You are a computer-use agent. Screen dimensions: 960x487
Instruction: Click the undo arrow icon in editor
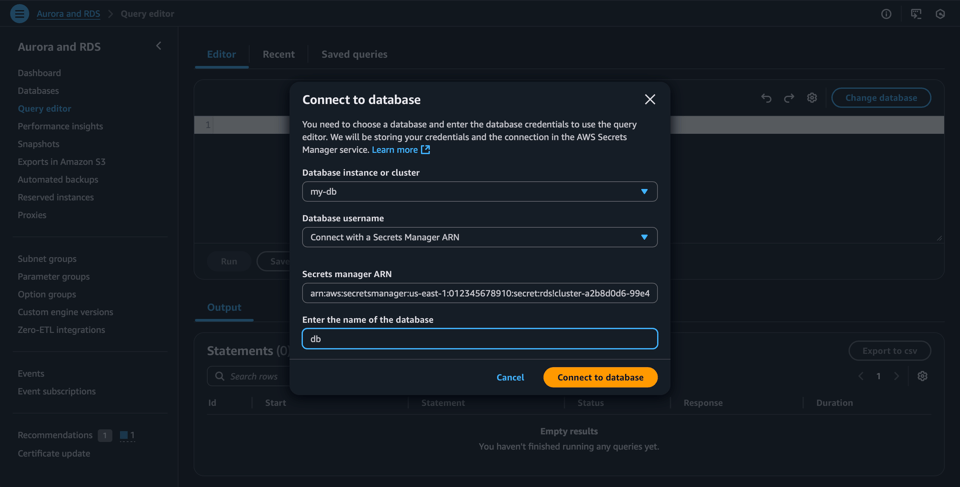point(766,98)
